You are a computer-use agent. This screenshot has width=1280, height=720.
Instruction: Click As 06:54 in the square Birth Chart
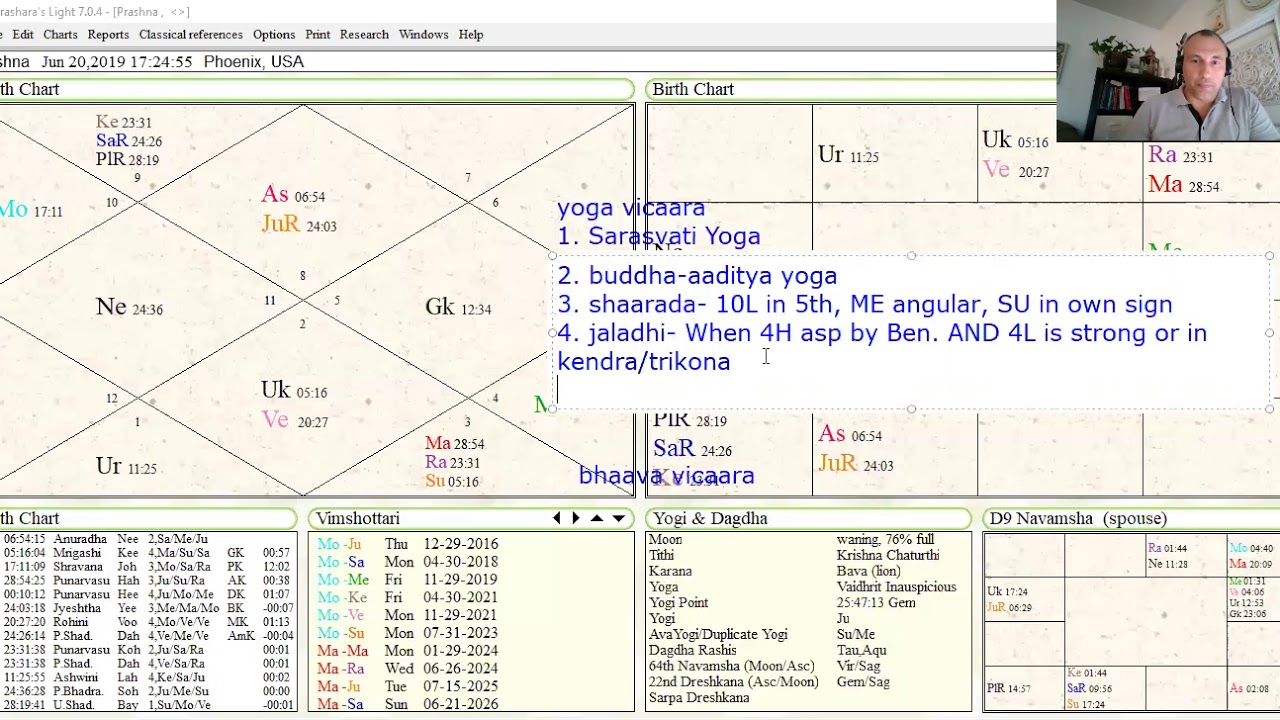pos(850,435)
